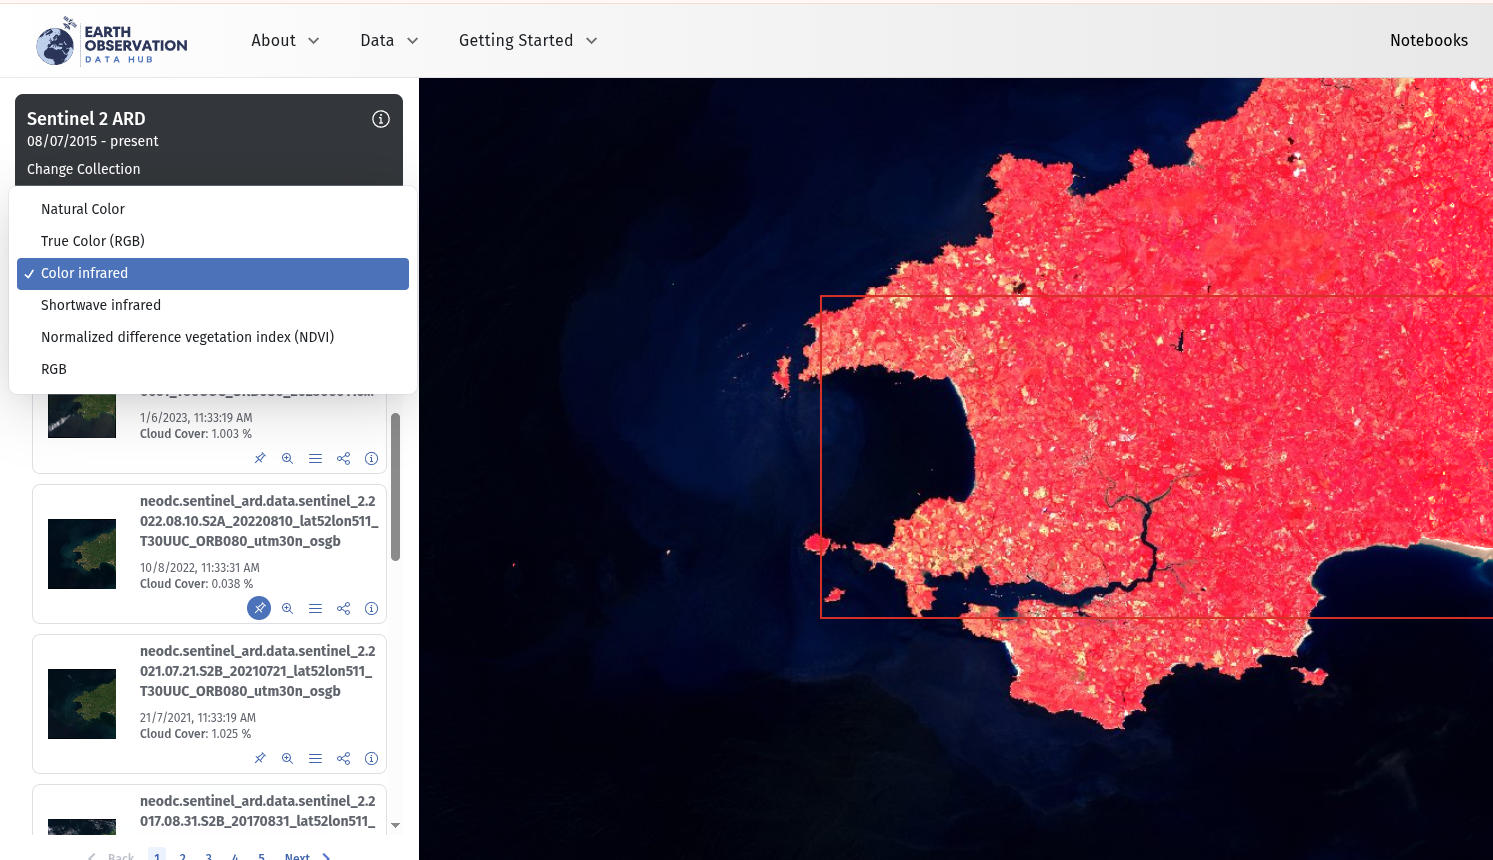Open the Notebooks link
The height and width of the screenshot is (860, 1493).
point(1429,40)
